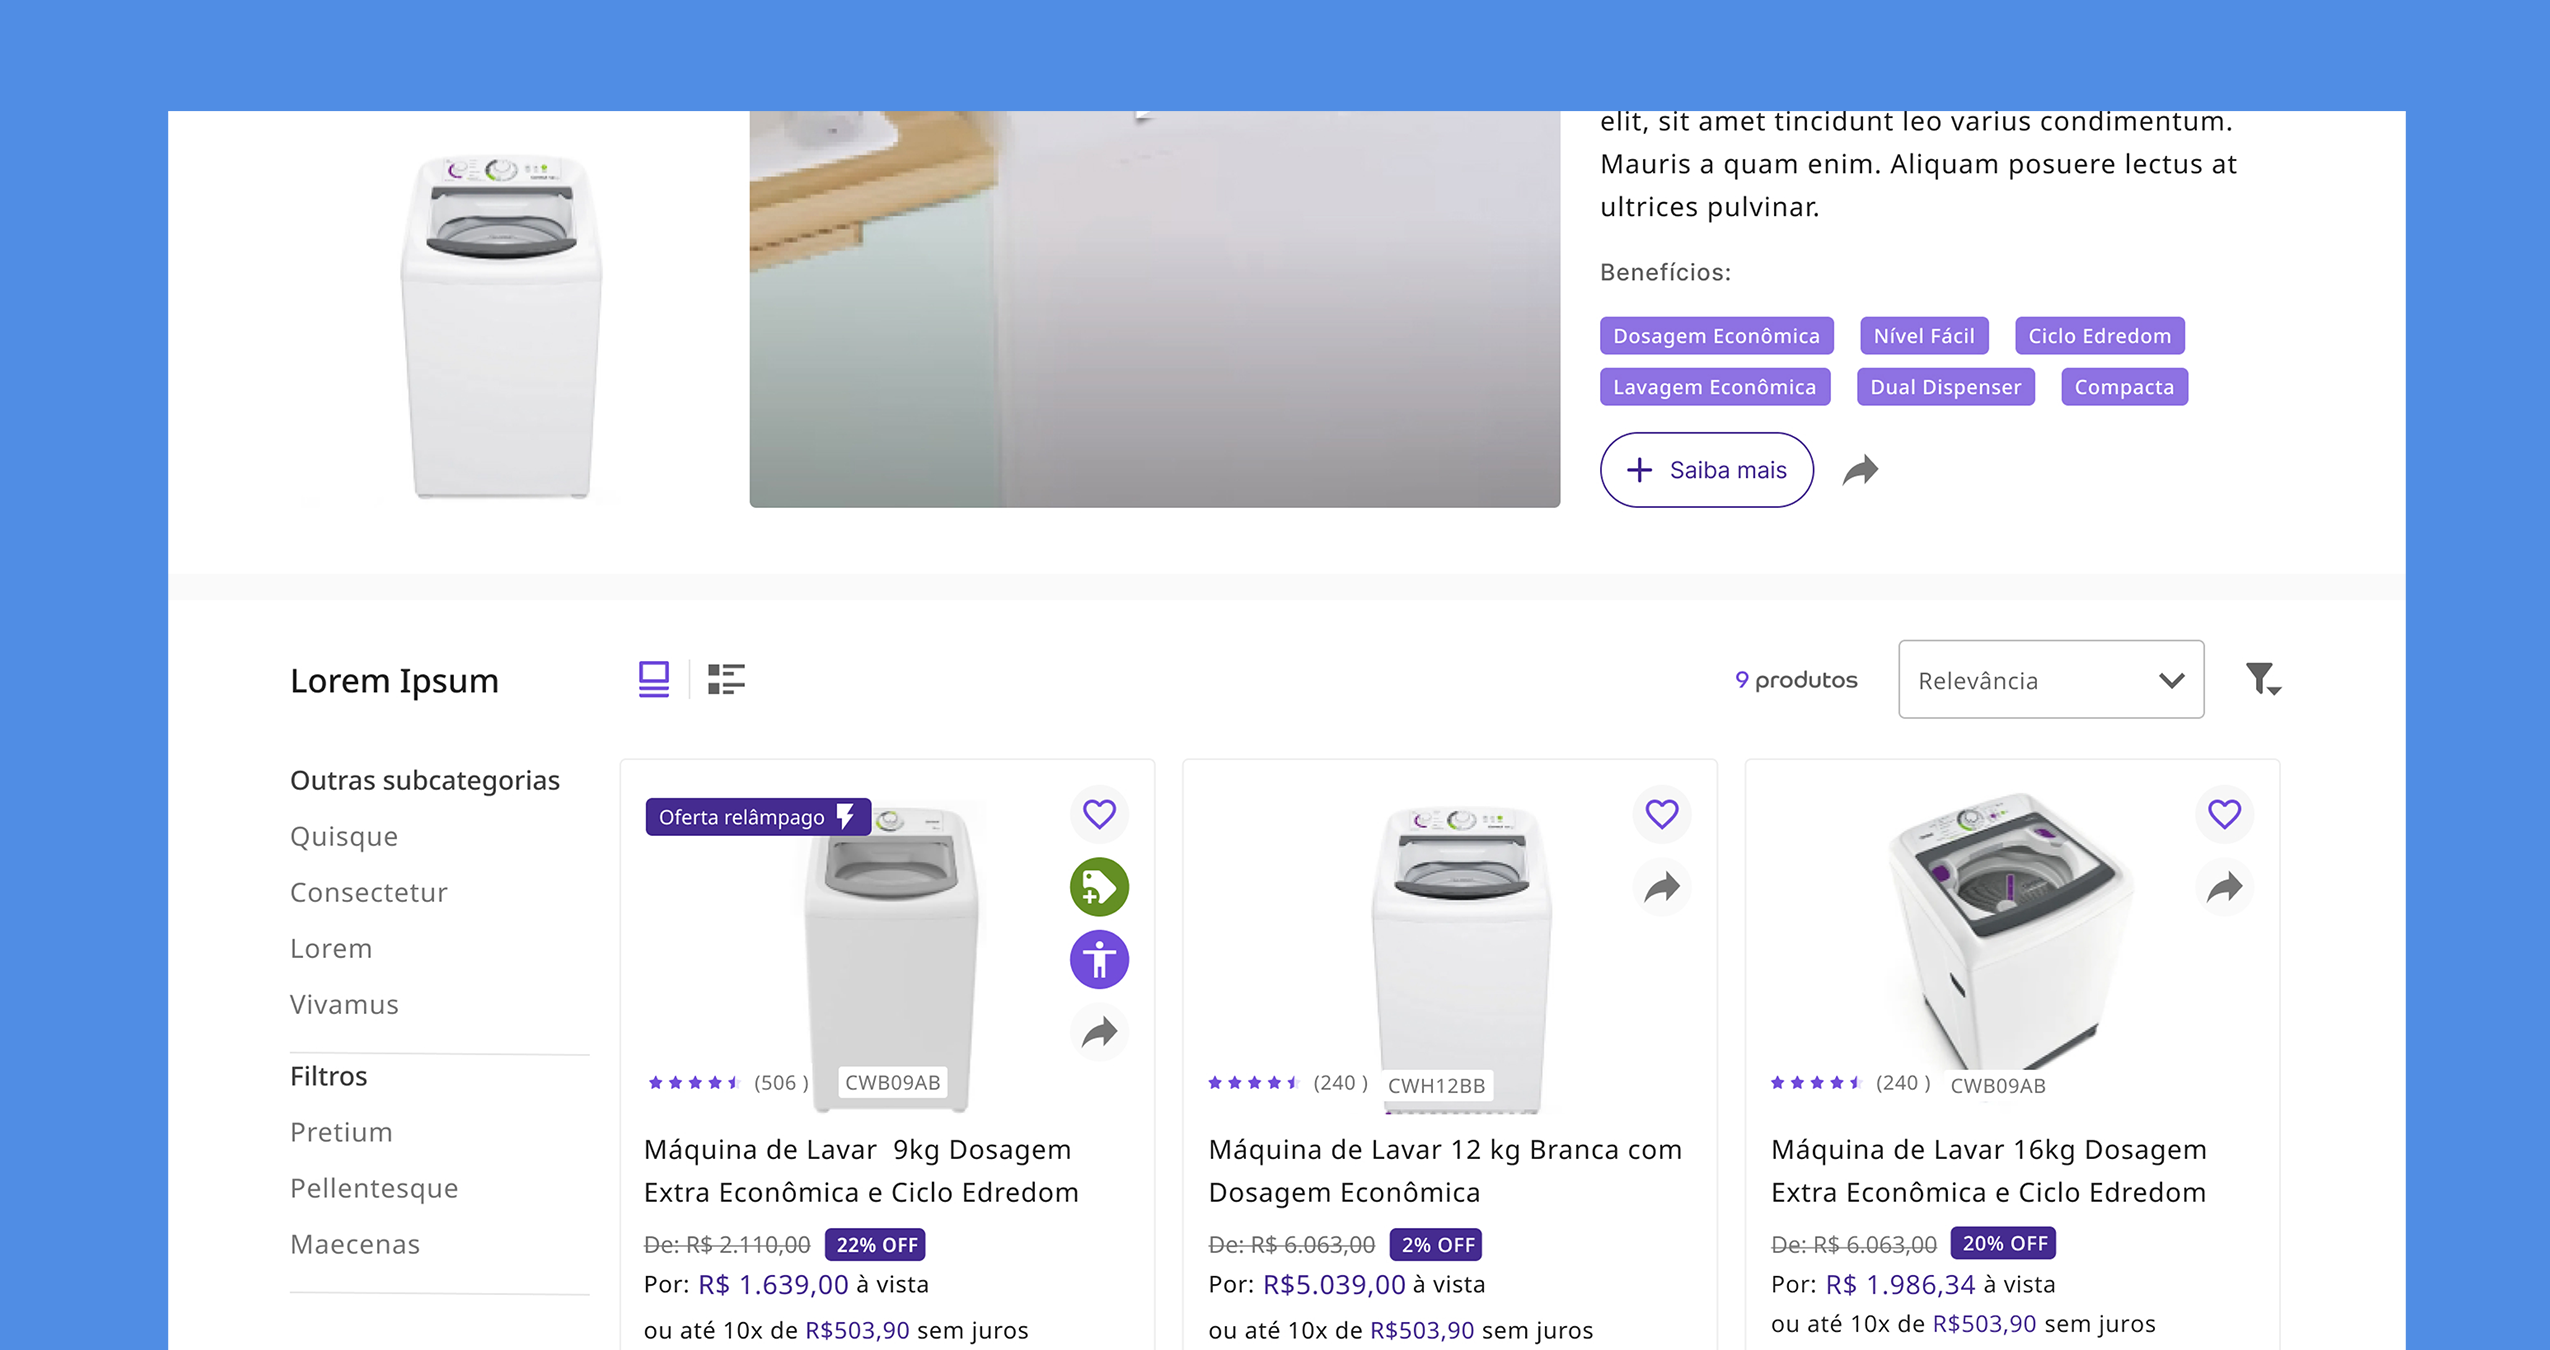Screen dimensions: 2550x1350
Task: Open the Relevância sort dropdown
Action: [x=2050, y=680]
